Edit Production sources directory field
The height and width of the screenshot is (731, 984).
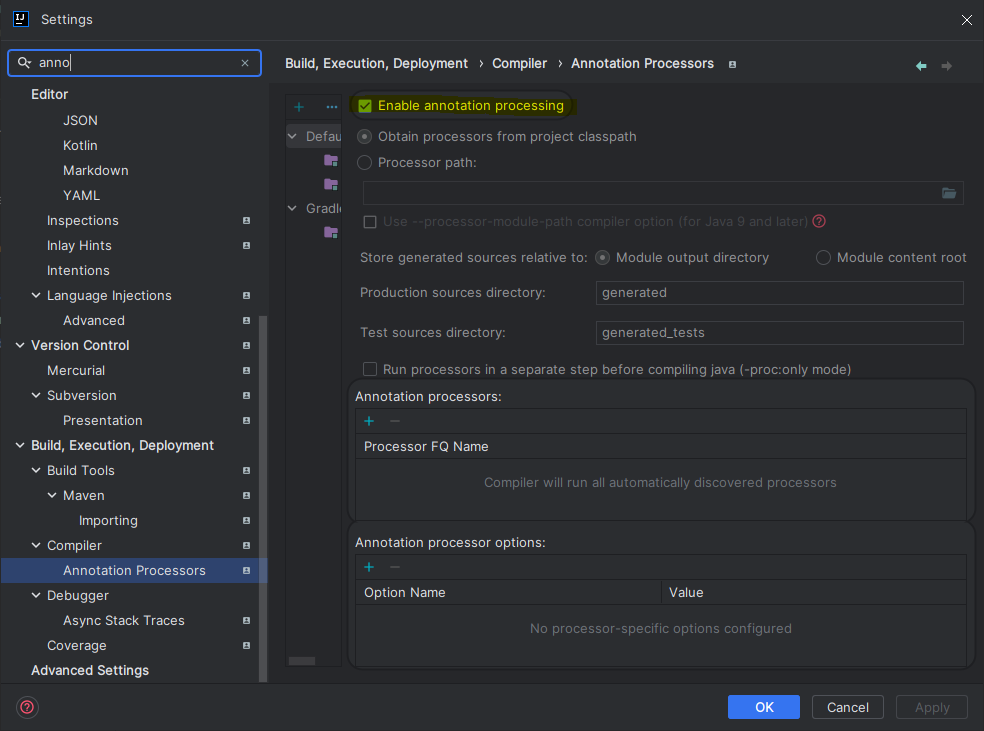click(x=779, y=292)
